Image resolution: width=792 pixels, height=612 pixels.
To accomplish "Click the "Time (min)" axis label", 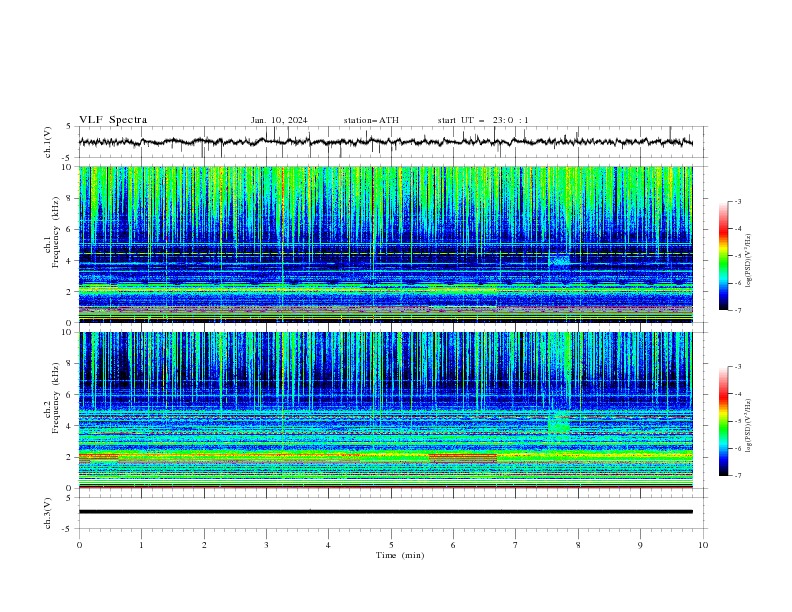I will pyautogui.click(x=400, y=555).
